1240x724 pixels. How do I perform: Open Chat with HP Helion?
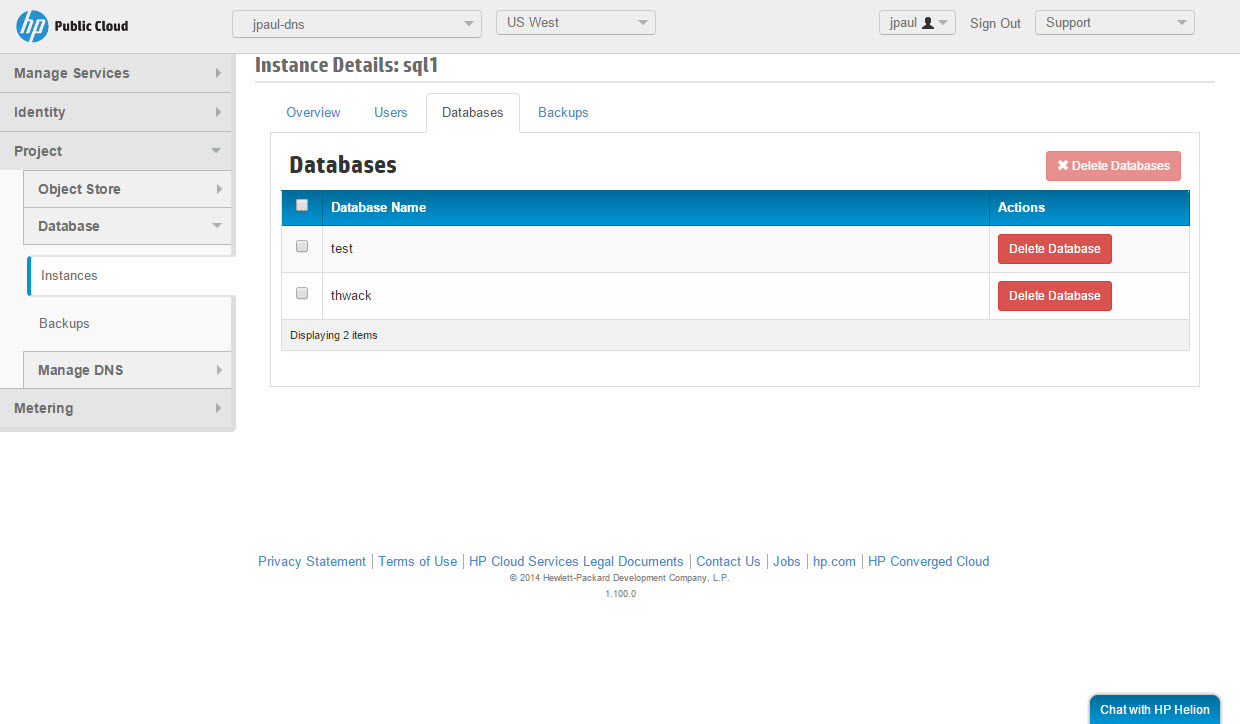(1155, 709)
